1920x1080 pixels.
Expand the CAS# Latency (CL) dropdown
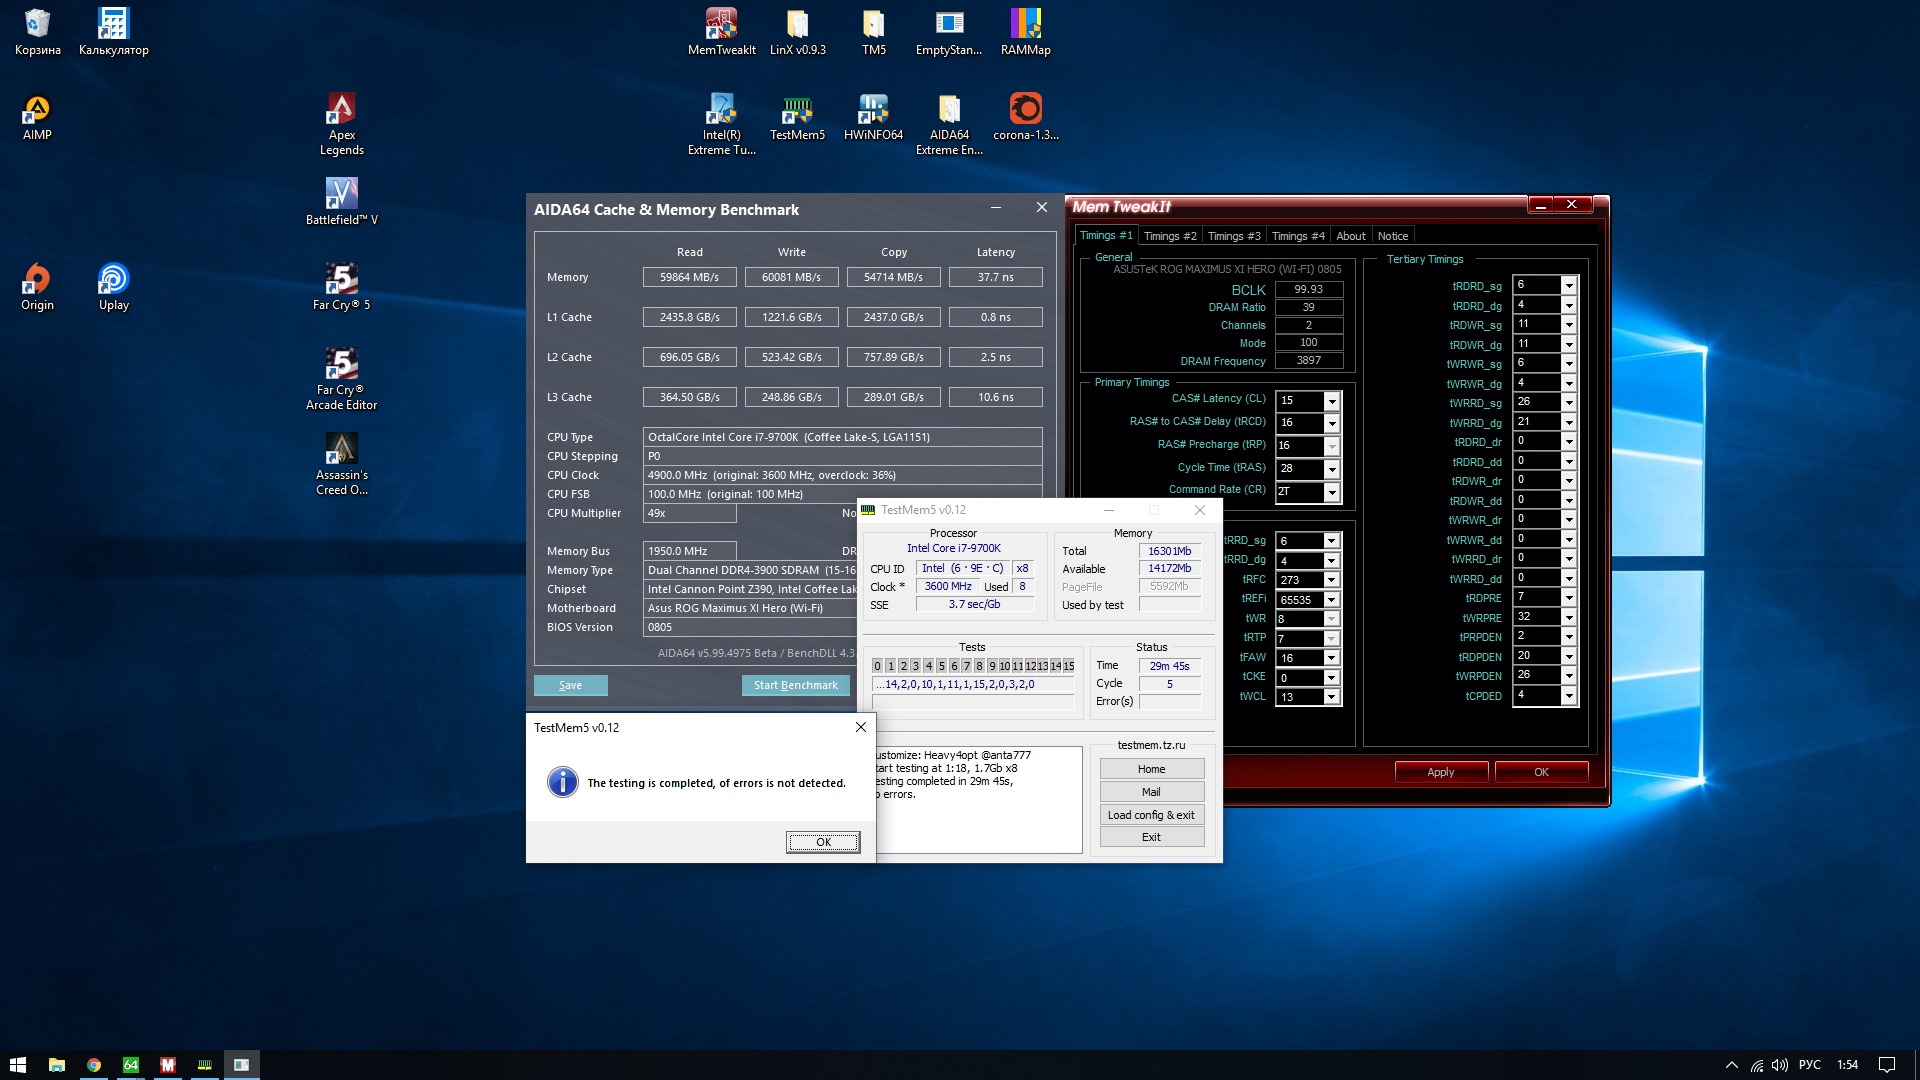1331,401
